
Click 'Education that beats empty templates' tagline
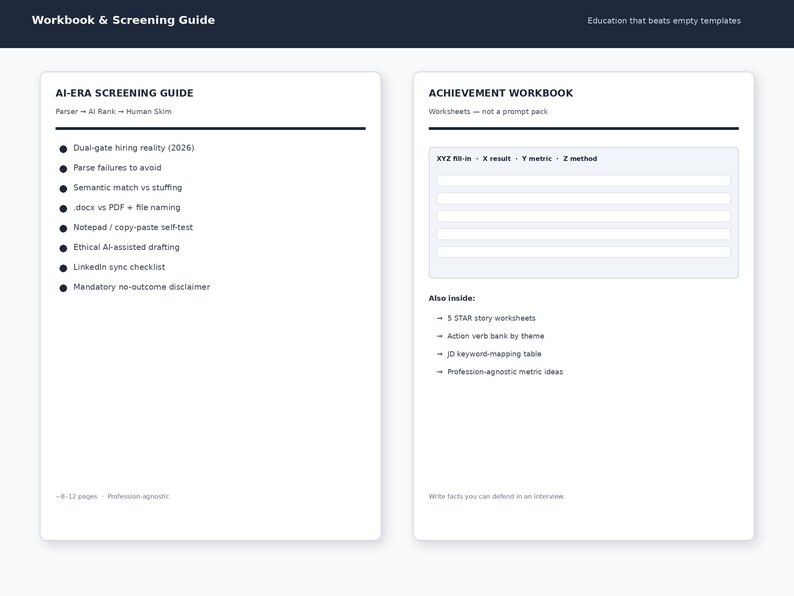(x=664, y=21)
